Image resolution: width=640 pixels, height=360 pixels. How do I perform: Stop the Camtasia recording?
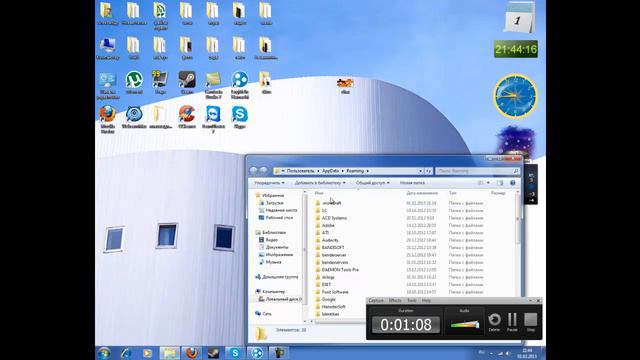coord(531,322)
